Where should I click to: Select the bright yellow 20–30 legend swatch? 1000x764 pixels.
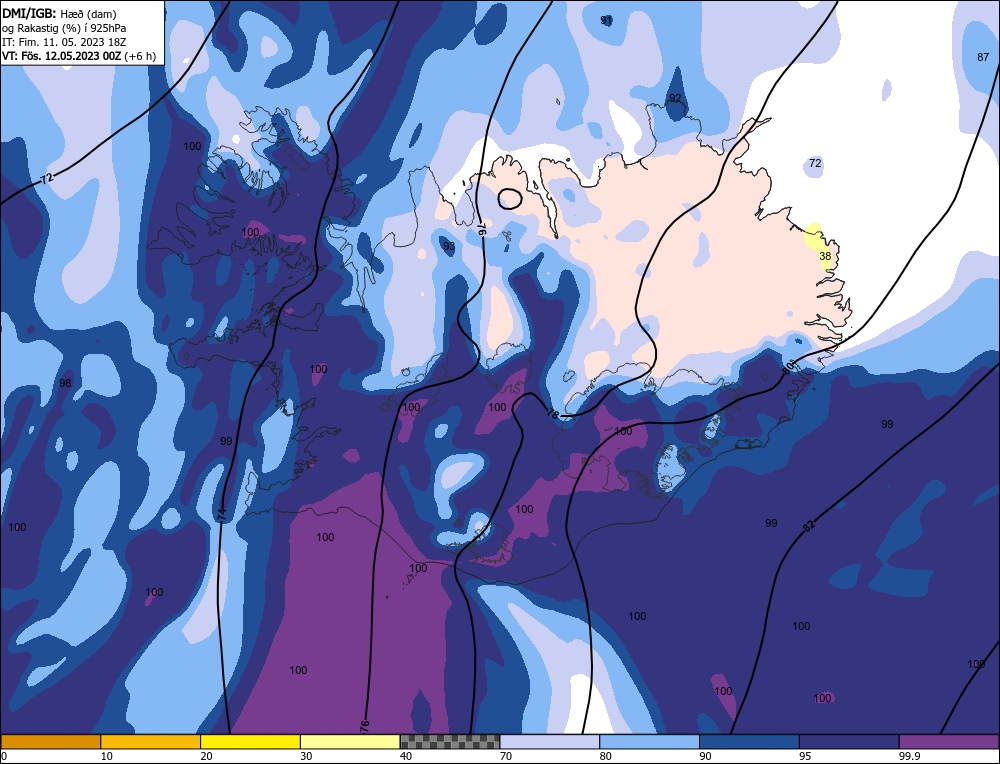[x=250, y=742]
